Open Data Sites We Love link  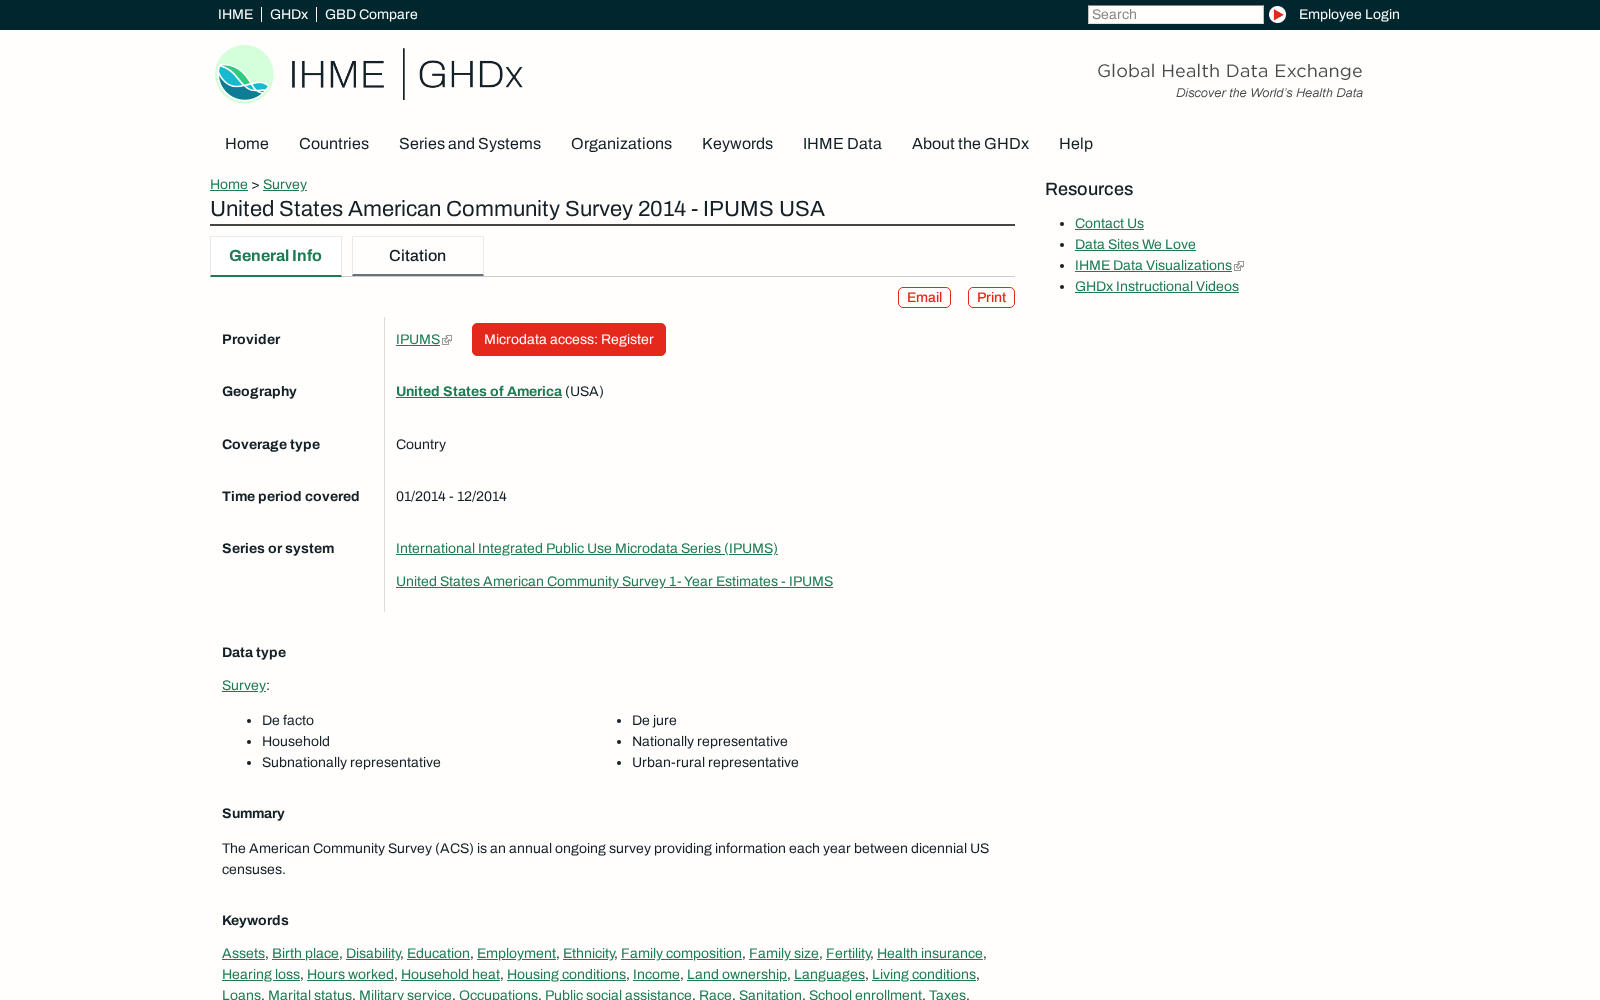tap(1135, 244)
